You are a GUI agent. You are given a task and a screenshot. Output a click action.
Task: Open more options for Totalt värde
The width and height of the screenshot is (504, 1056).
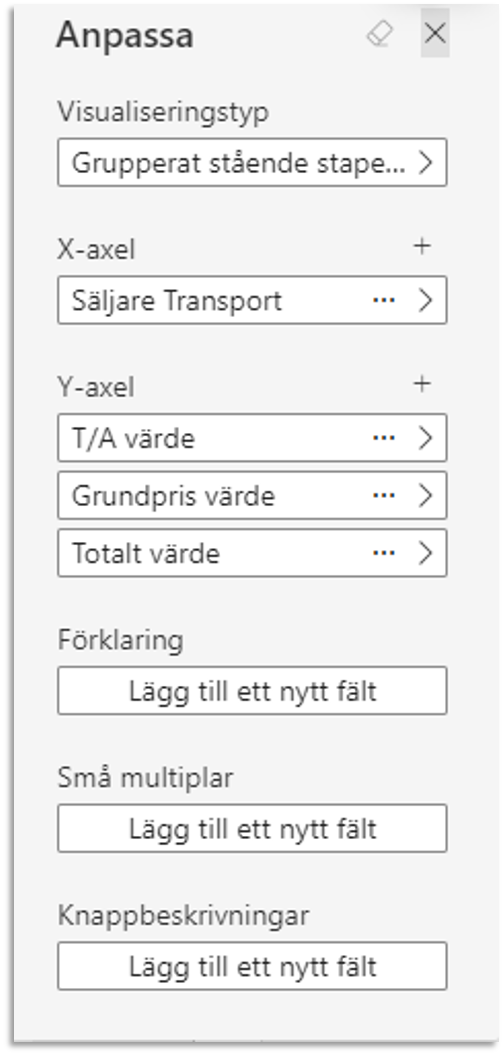pyautogui.click(x=384, y=553)
